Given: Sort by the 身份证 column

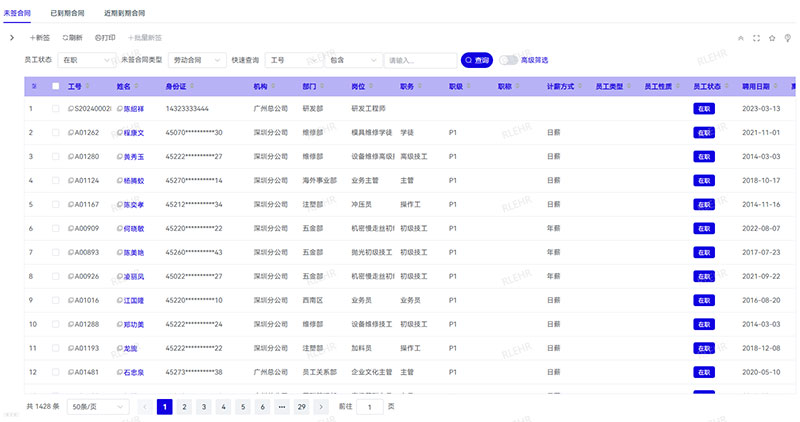Looking at the screenshot, I should [192, 86].
